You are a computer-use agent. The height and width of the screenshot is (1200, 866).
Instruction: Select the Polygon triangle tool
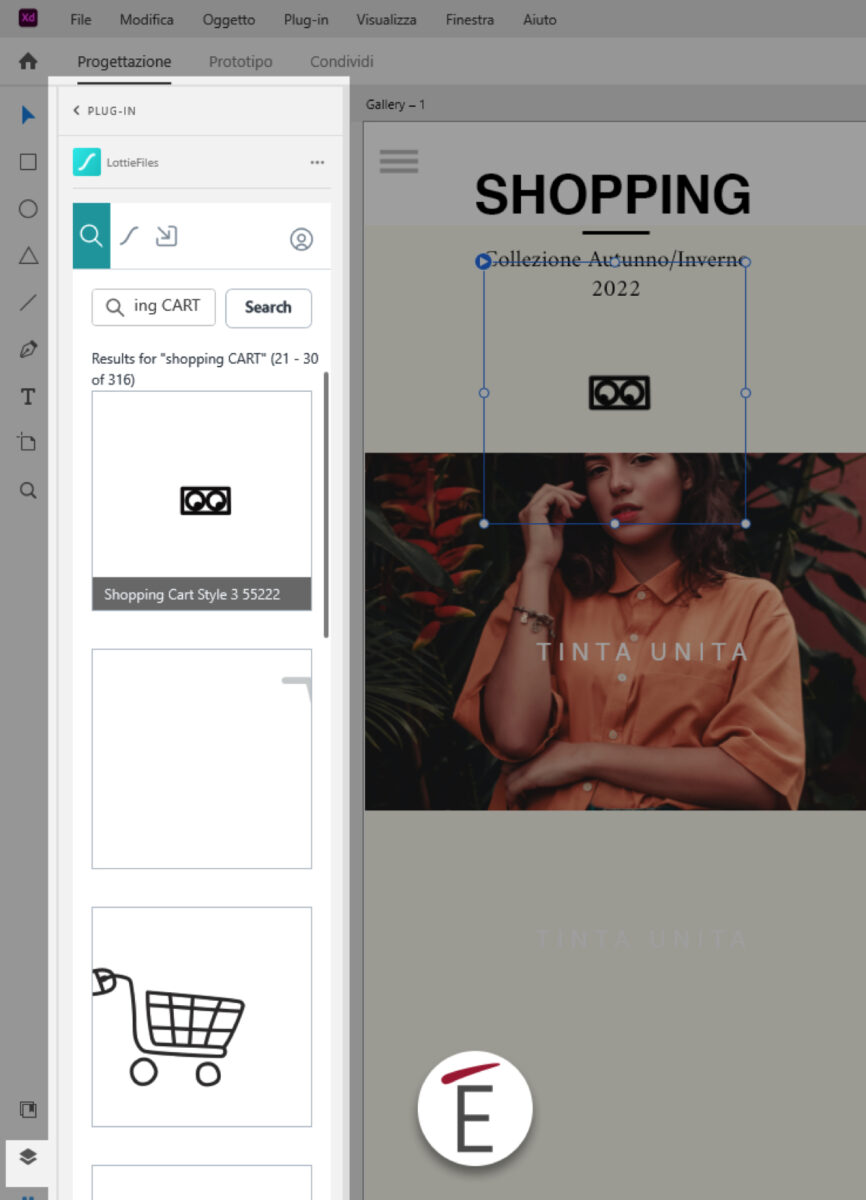point(28,256)
